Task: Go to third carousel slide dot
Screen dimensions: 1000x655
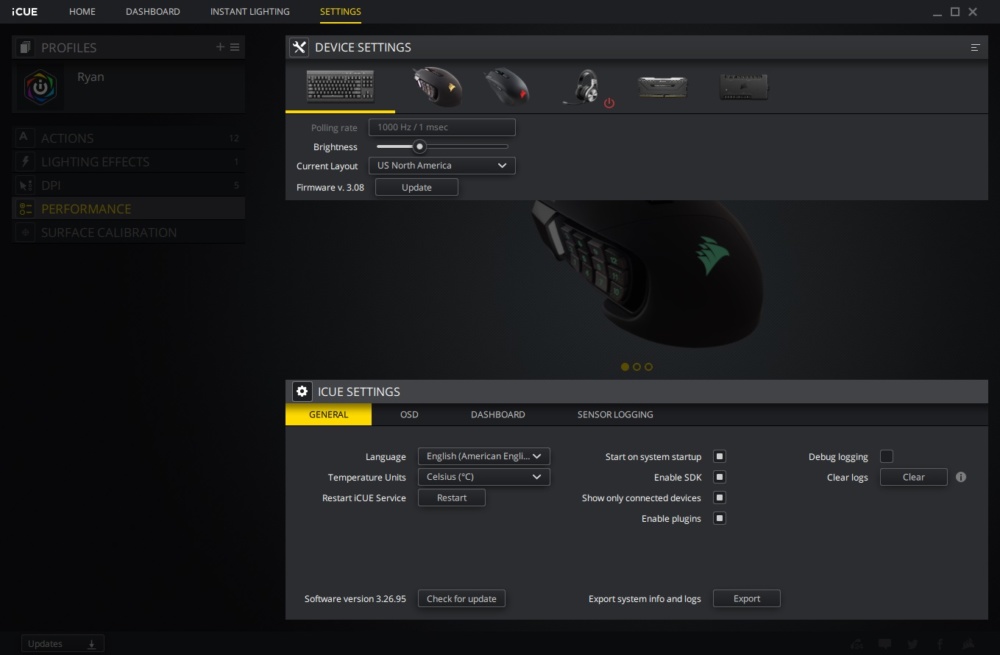Action: pos(649,367)
